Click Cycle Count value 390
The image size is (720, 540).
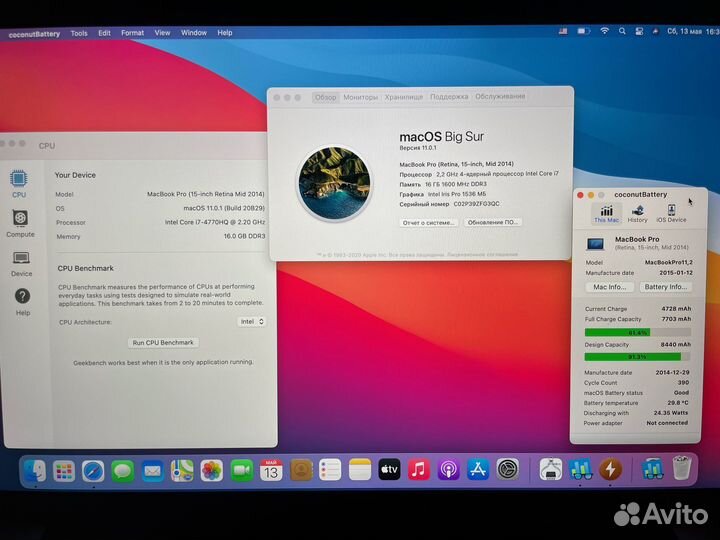683,382
